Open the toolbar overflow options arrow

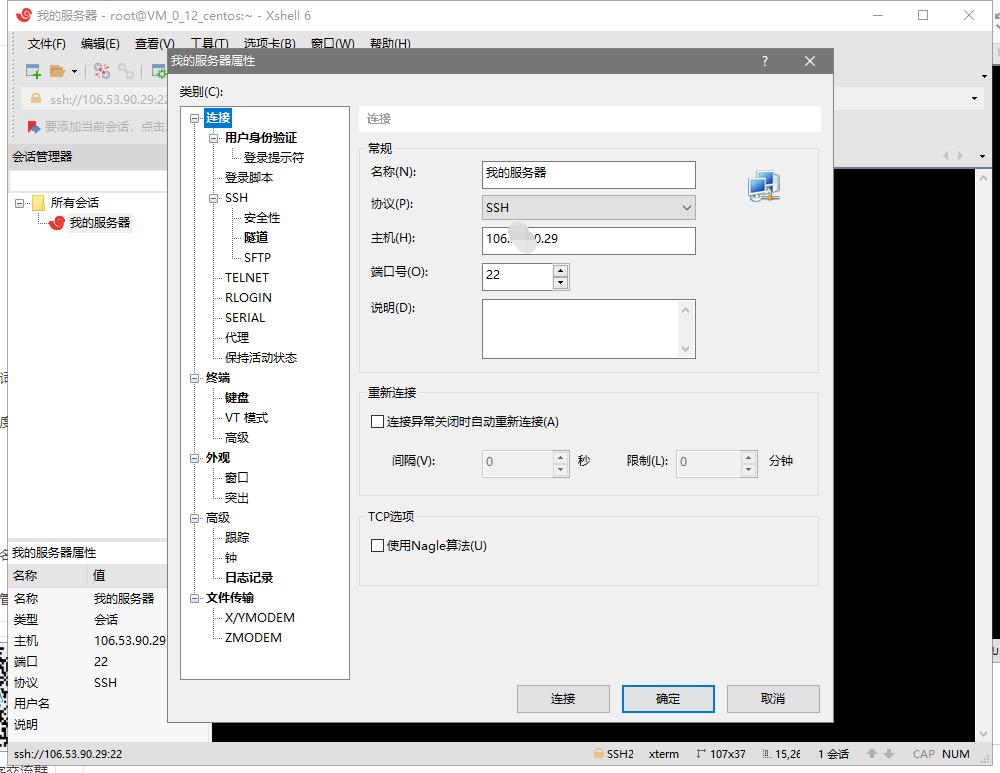(985, 77)
